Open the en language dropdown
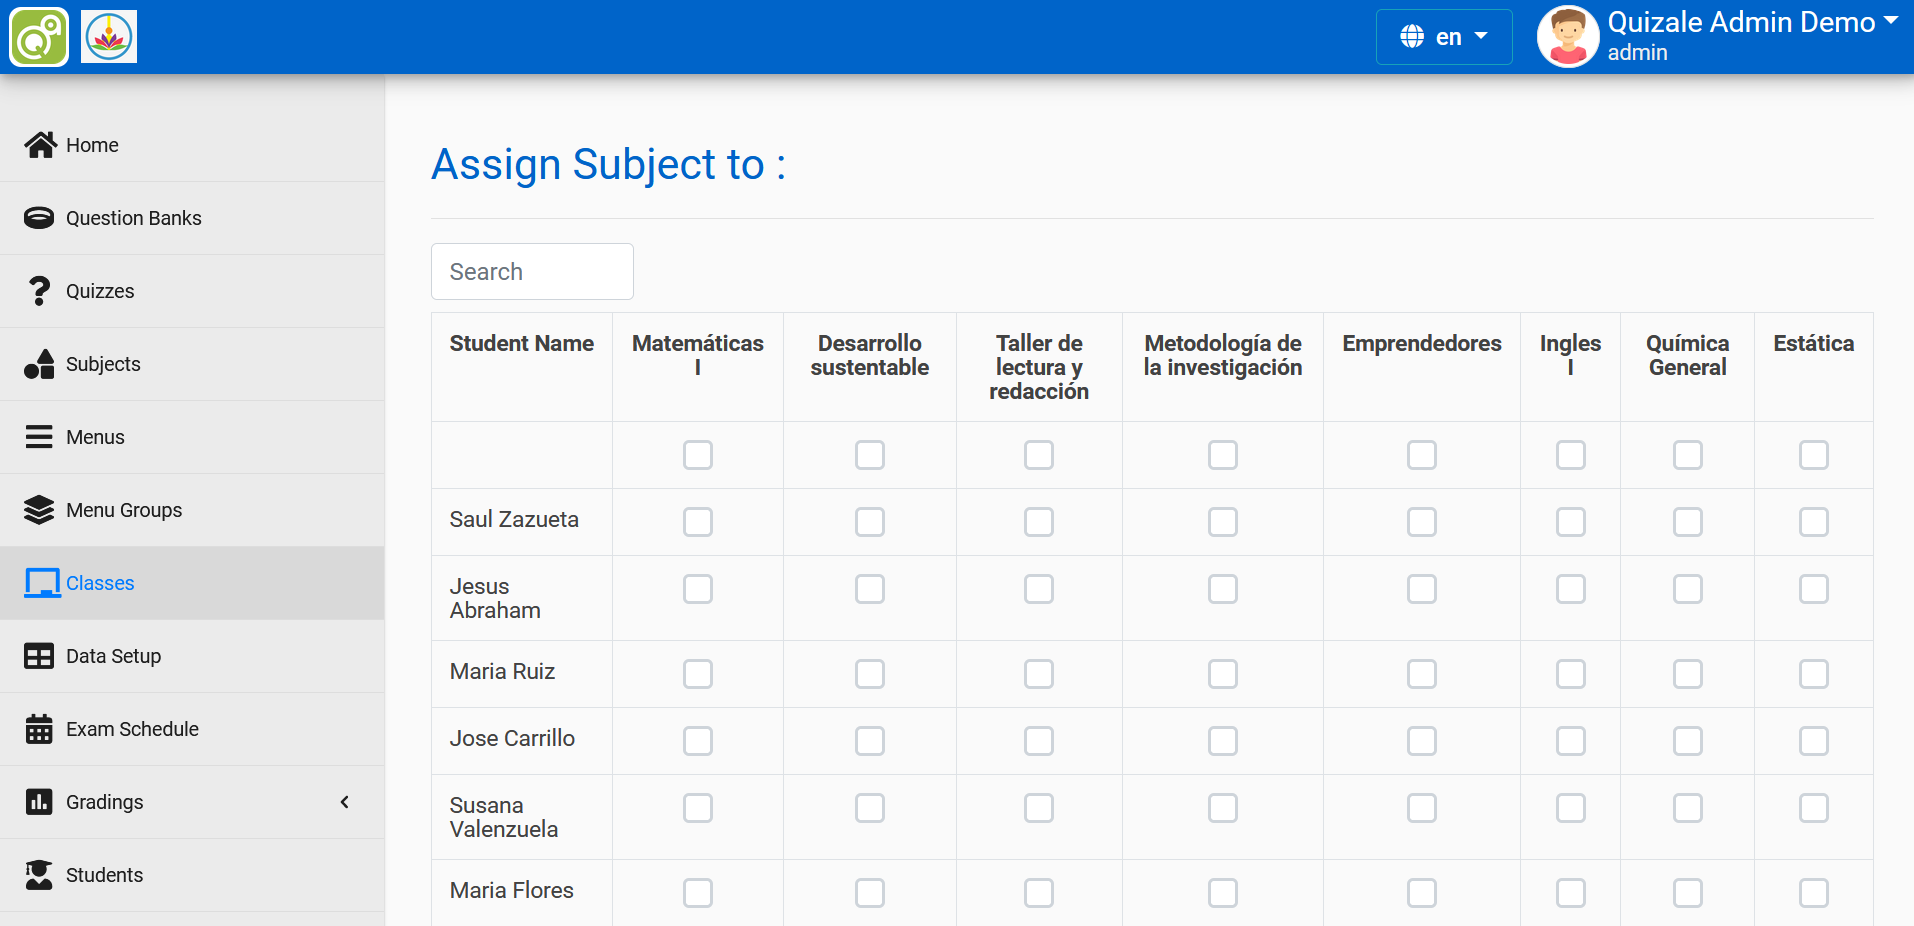This screenshot has width=1914, height=926. [1443, 37]
